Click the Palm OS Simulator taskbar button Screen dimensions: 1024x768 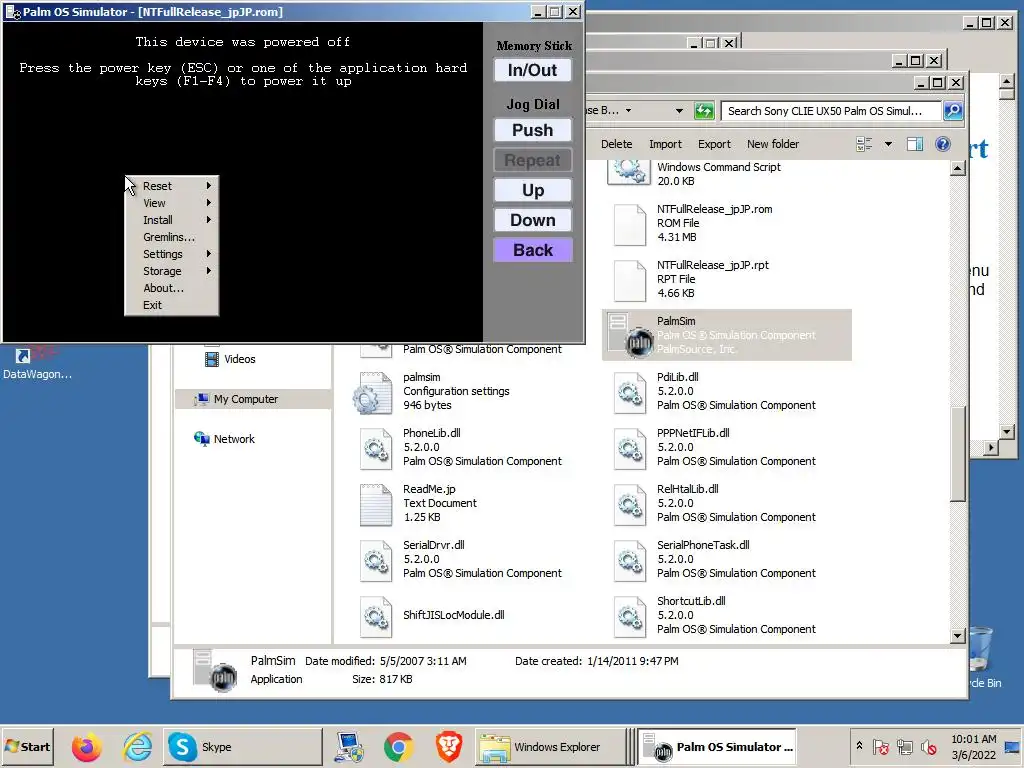[716, 747]
